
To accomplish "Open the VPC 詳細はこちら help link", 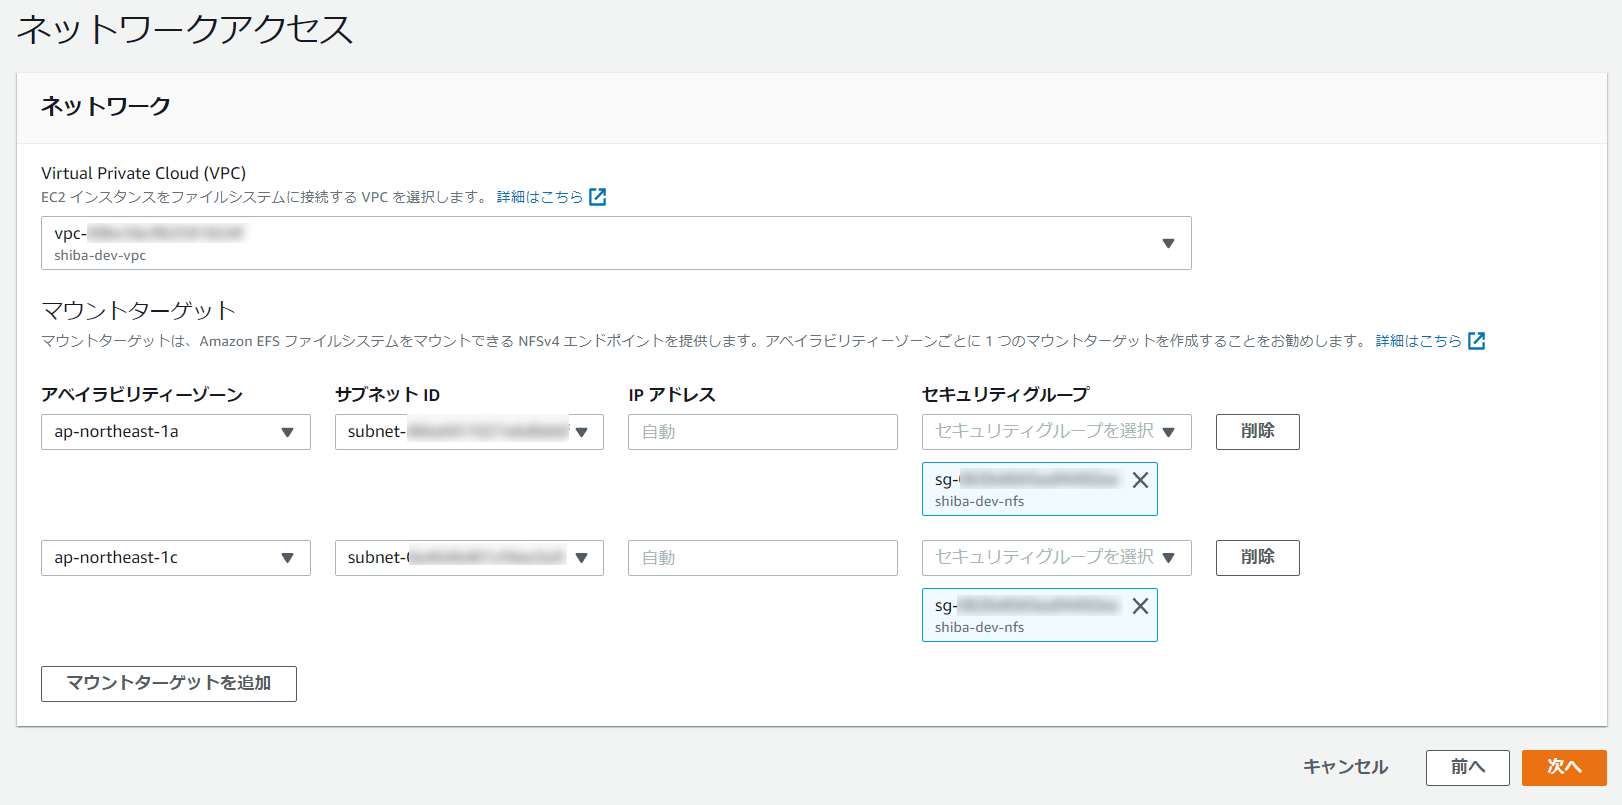I will (x=540, y=197).
